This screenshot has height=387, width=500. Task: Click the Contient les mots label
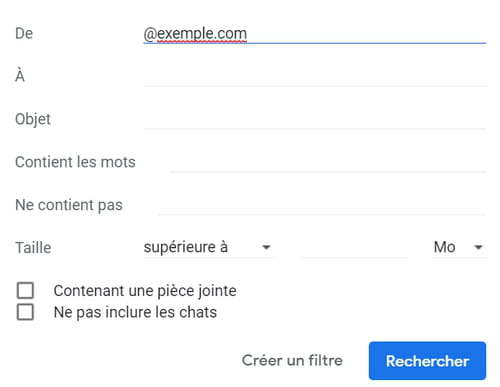tap(75, 162)
